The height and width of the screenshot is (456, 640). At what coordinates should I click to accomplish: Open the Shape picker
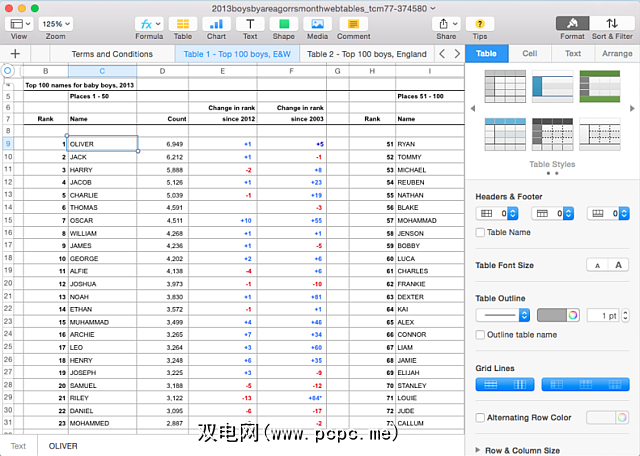coord(284,23)
